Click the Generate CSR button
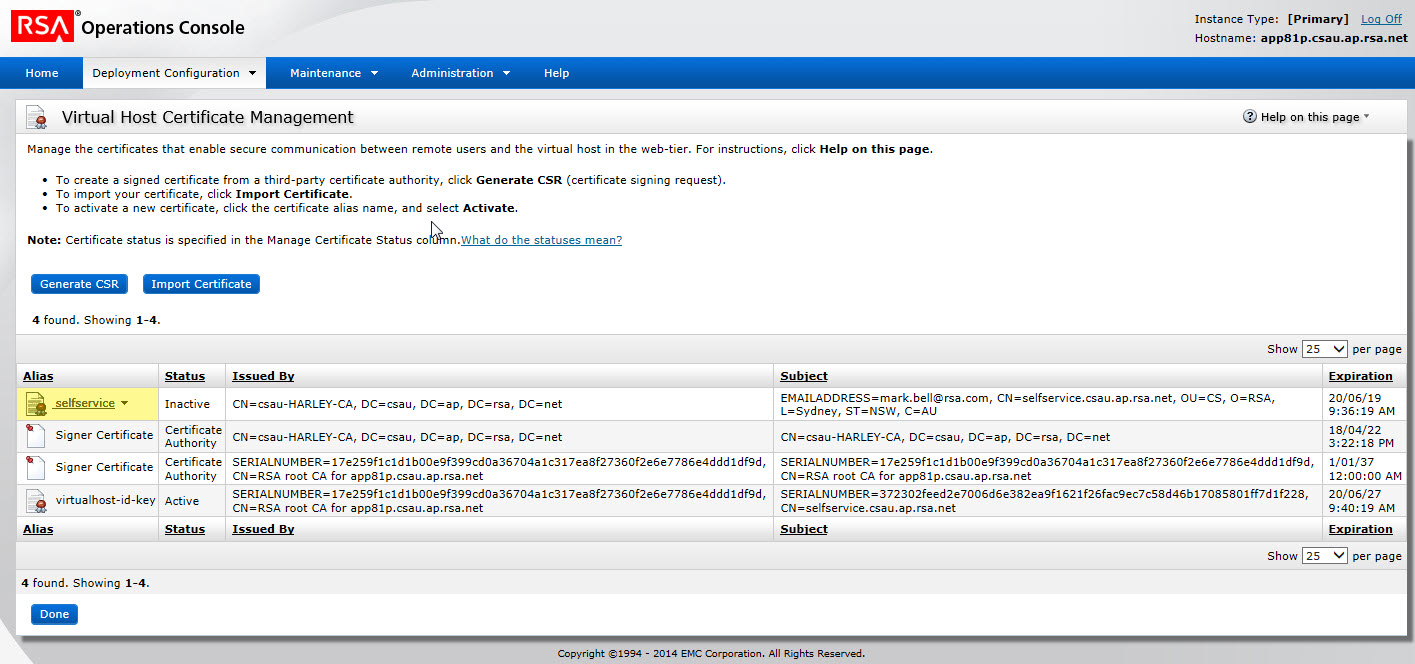Screen dimensions: 1415x664 [79, 284]
